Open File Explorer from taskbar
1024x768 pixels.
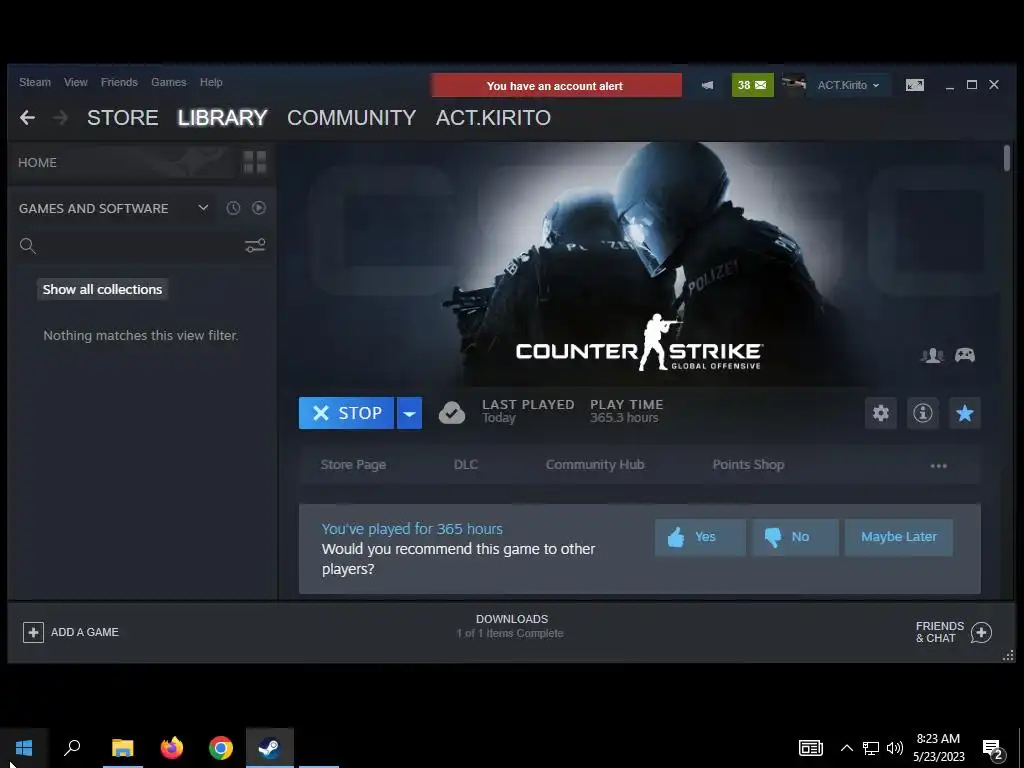[123, 748]
